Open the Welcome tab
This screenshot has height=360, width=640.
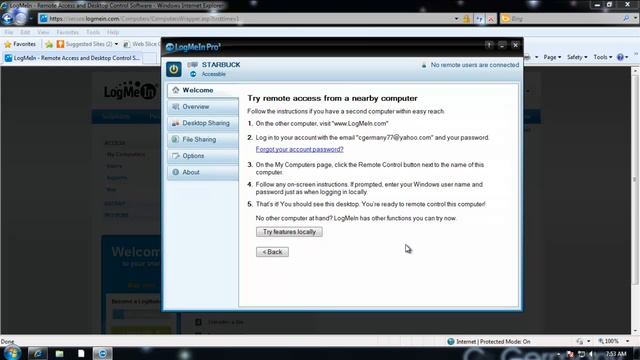click(203, 90)
